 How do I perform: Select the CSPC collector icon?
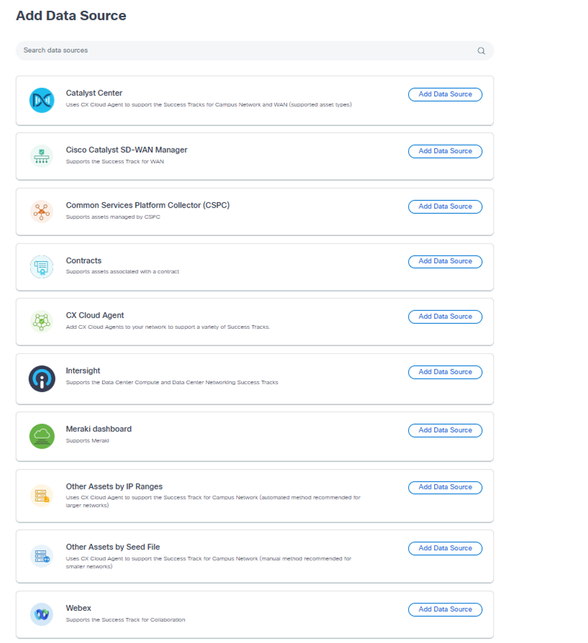(x=41, y=211)
